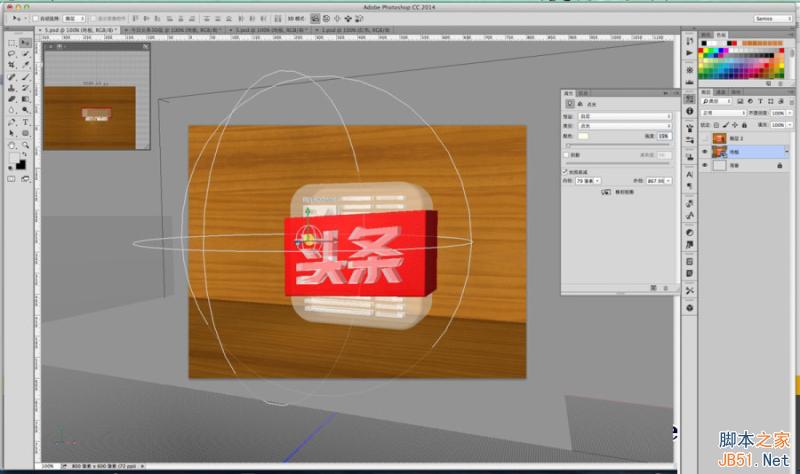The image size is (800, 474).
Task: Open the workspace switcher dropdown
Action: tap(772, 19)
